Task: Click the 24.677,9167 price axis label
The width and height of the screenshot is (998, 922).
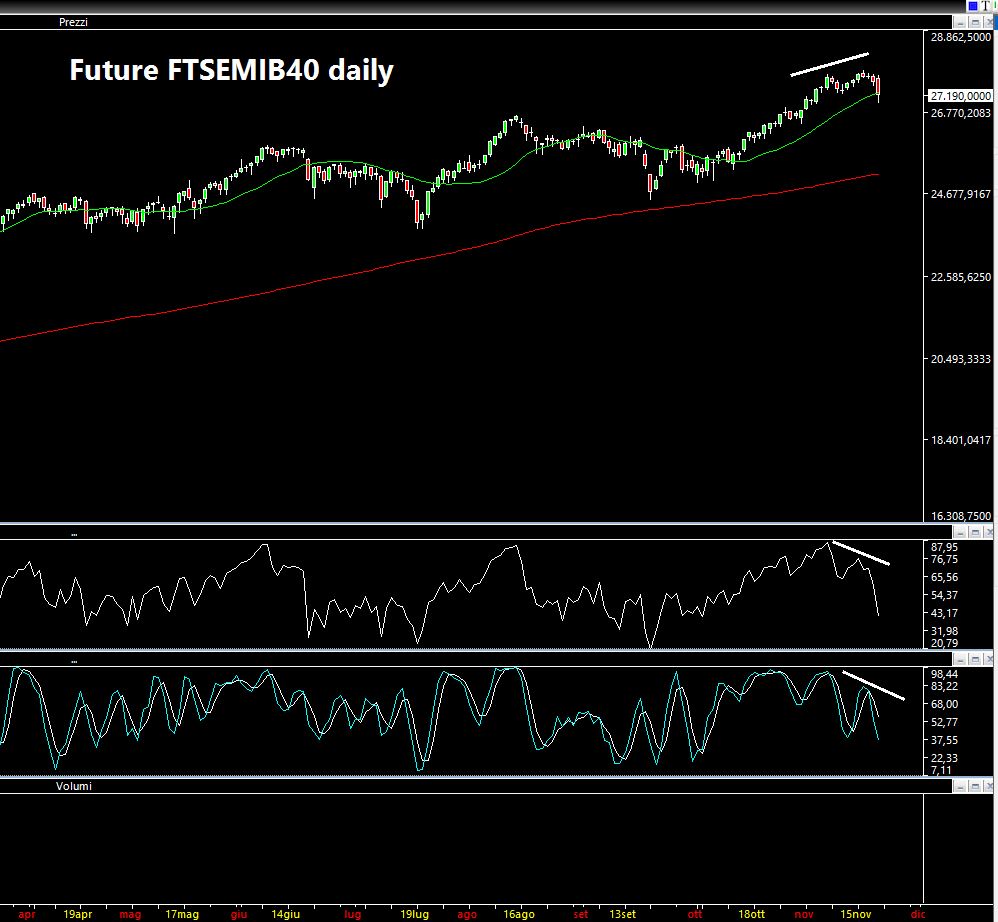Action: (x=960, y=193)
